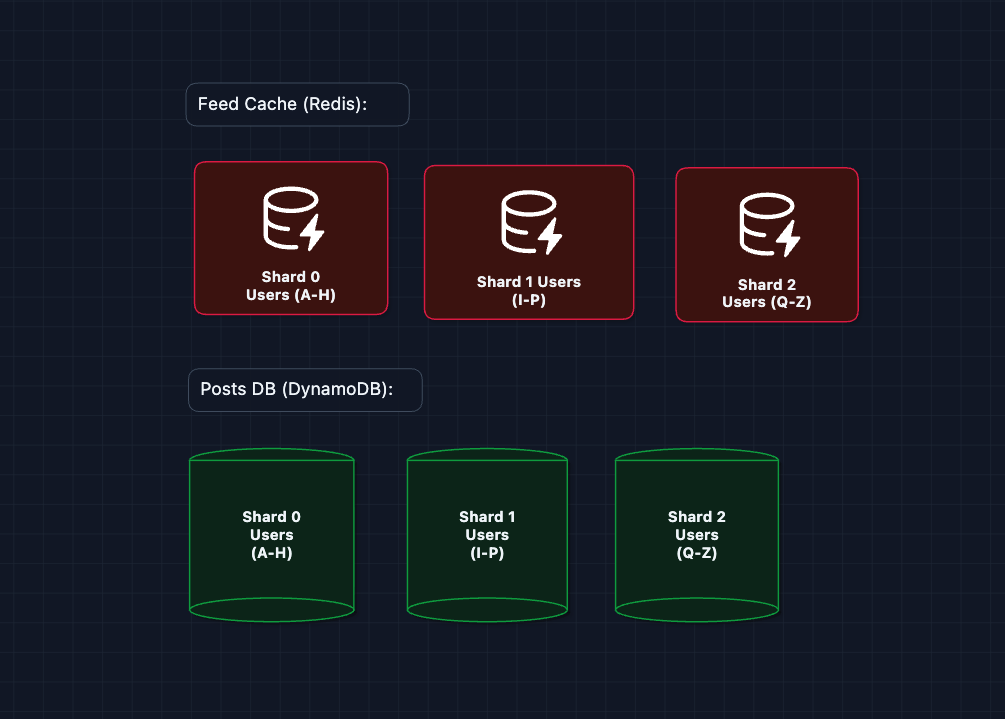This screenshot has width=1005, height=719.
Task: Click the bottom base of DynamoDB Shard 1 cylinder
Action: click(x=487, y=608)
